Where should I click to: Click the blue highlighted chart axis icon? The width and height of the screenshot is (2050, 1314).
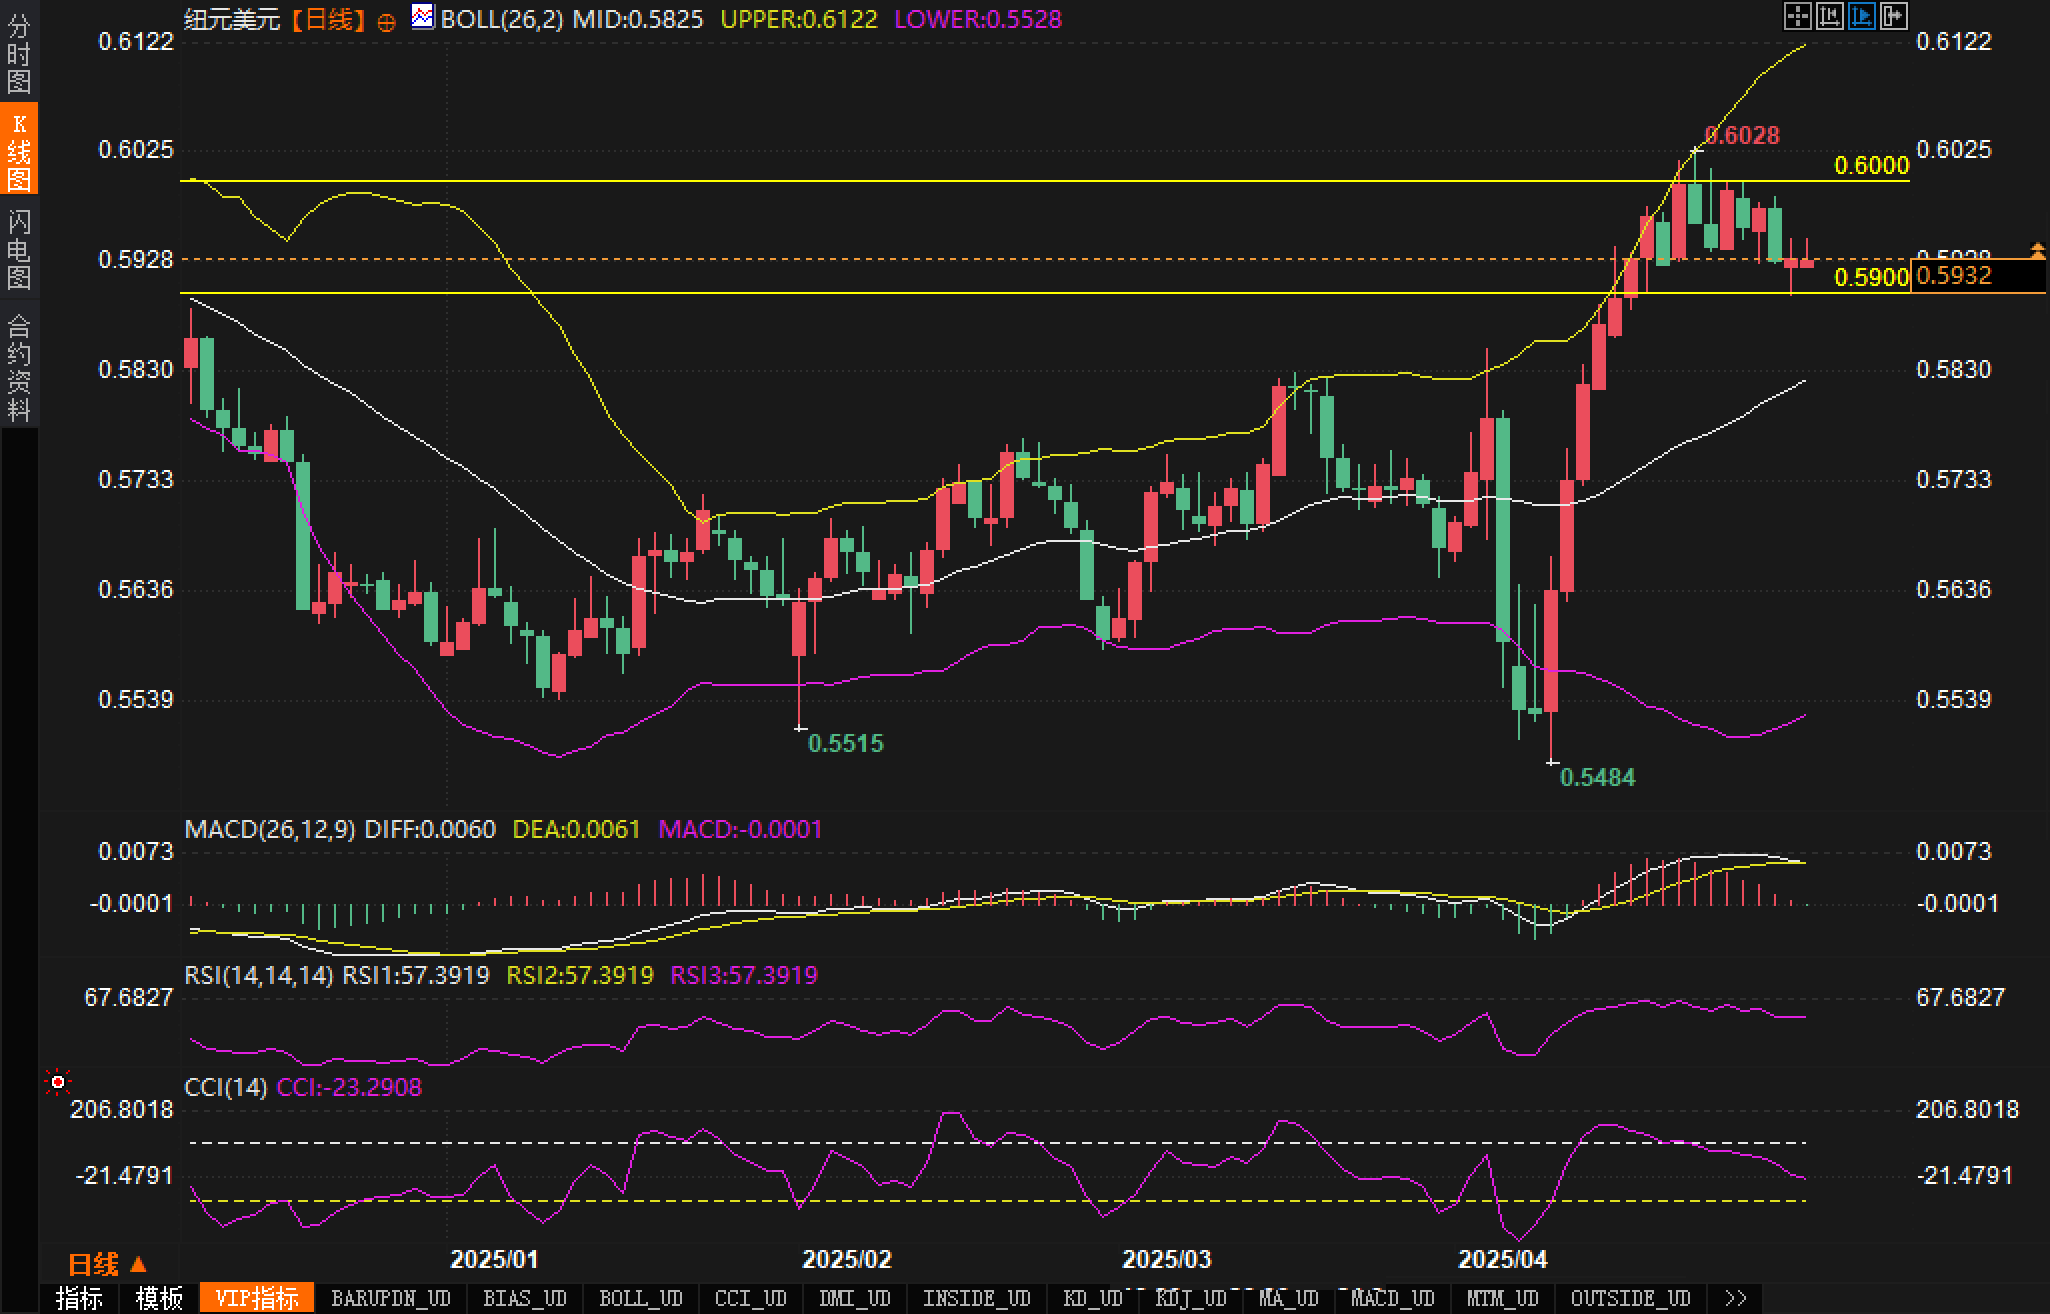(x=1861, y=16)
